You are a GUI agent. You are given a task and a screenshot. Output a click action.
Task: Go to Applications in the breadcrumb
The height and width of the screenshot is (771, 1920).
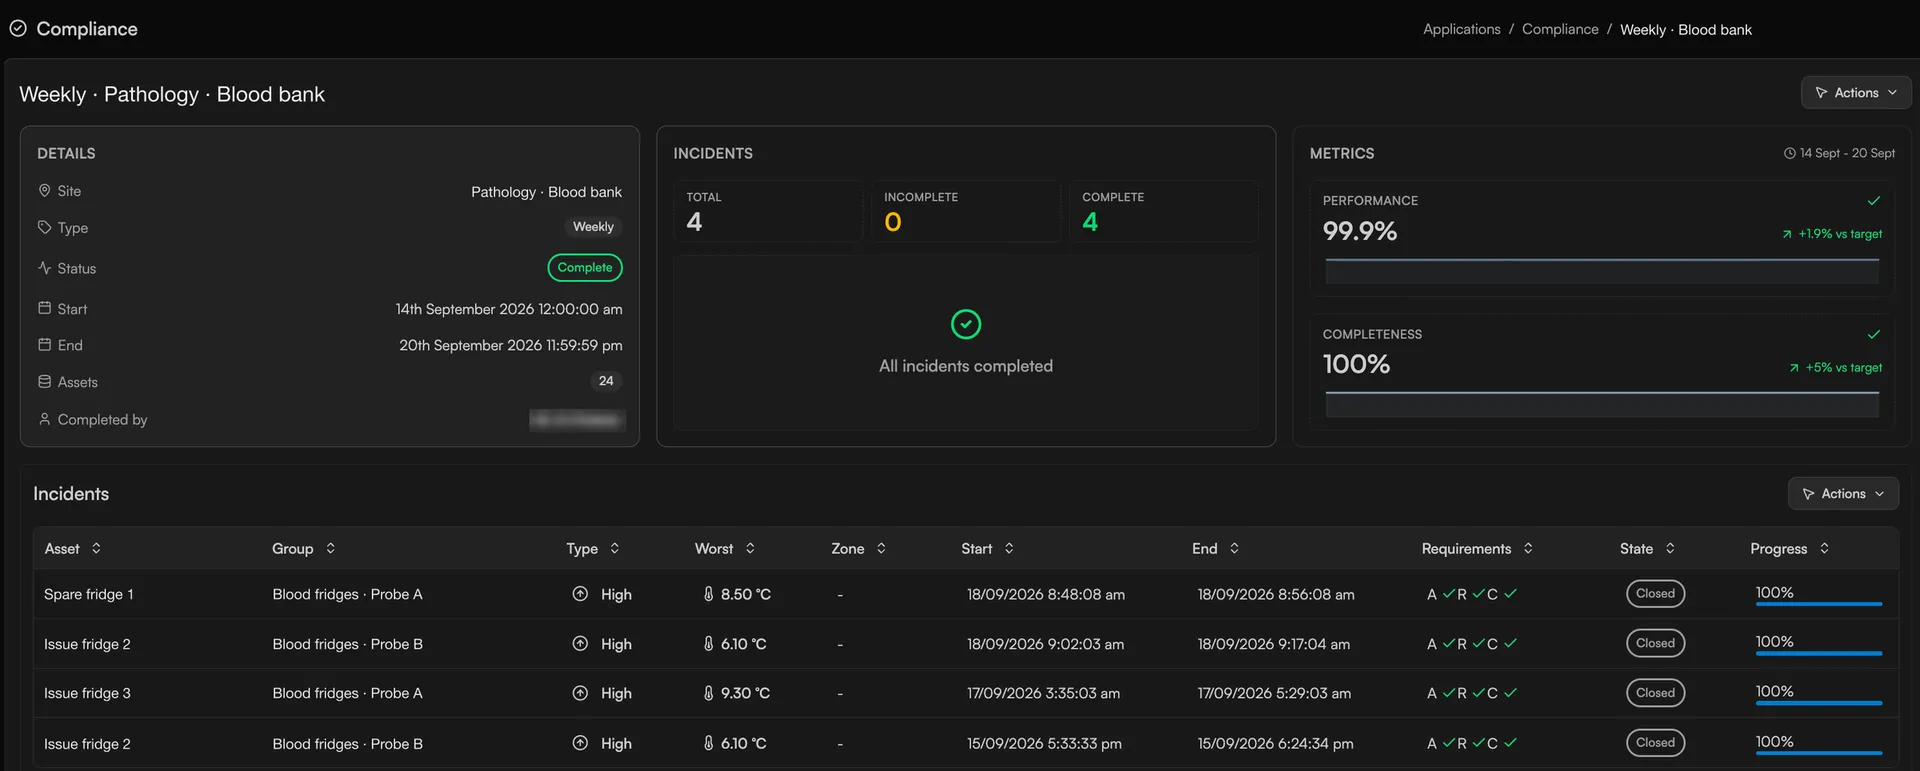click(1462, 29)
